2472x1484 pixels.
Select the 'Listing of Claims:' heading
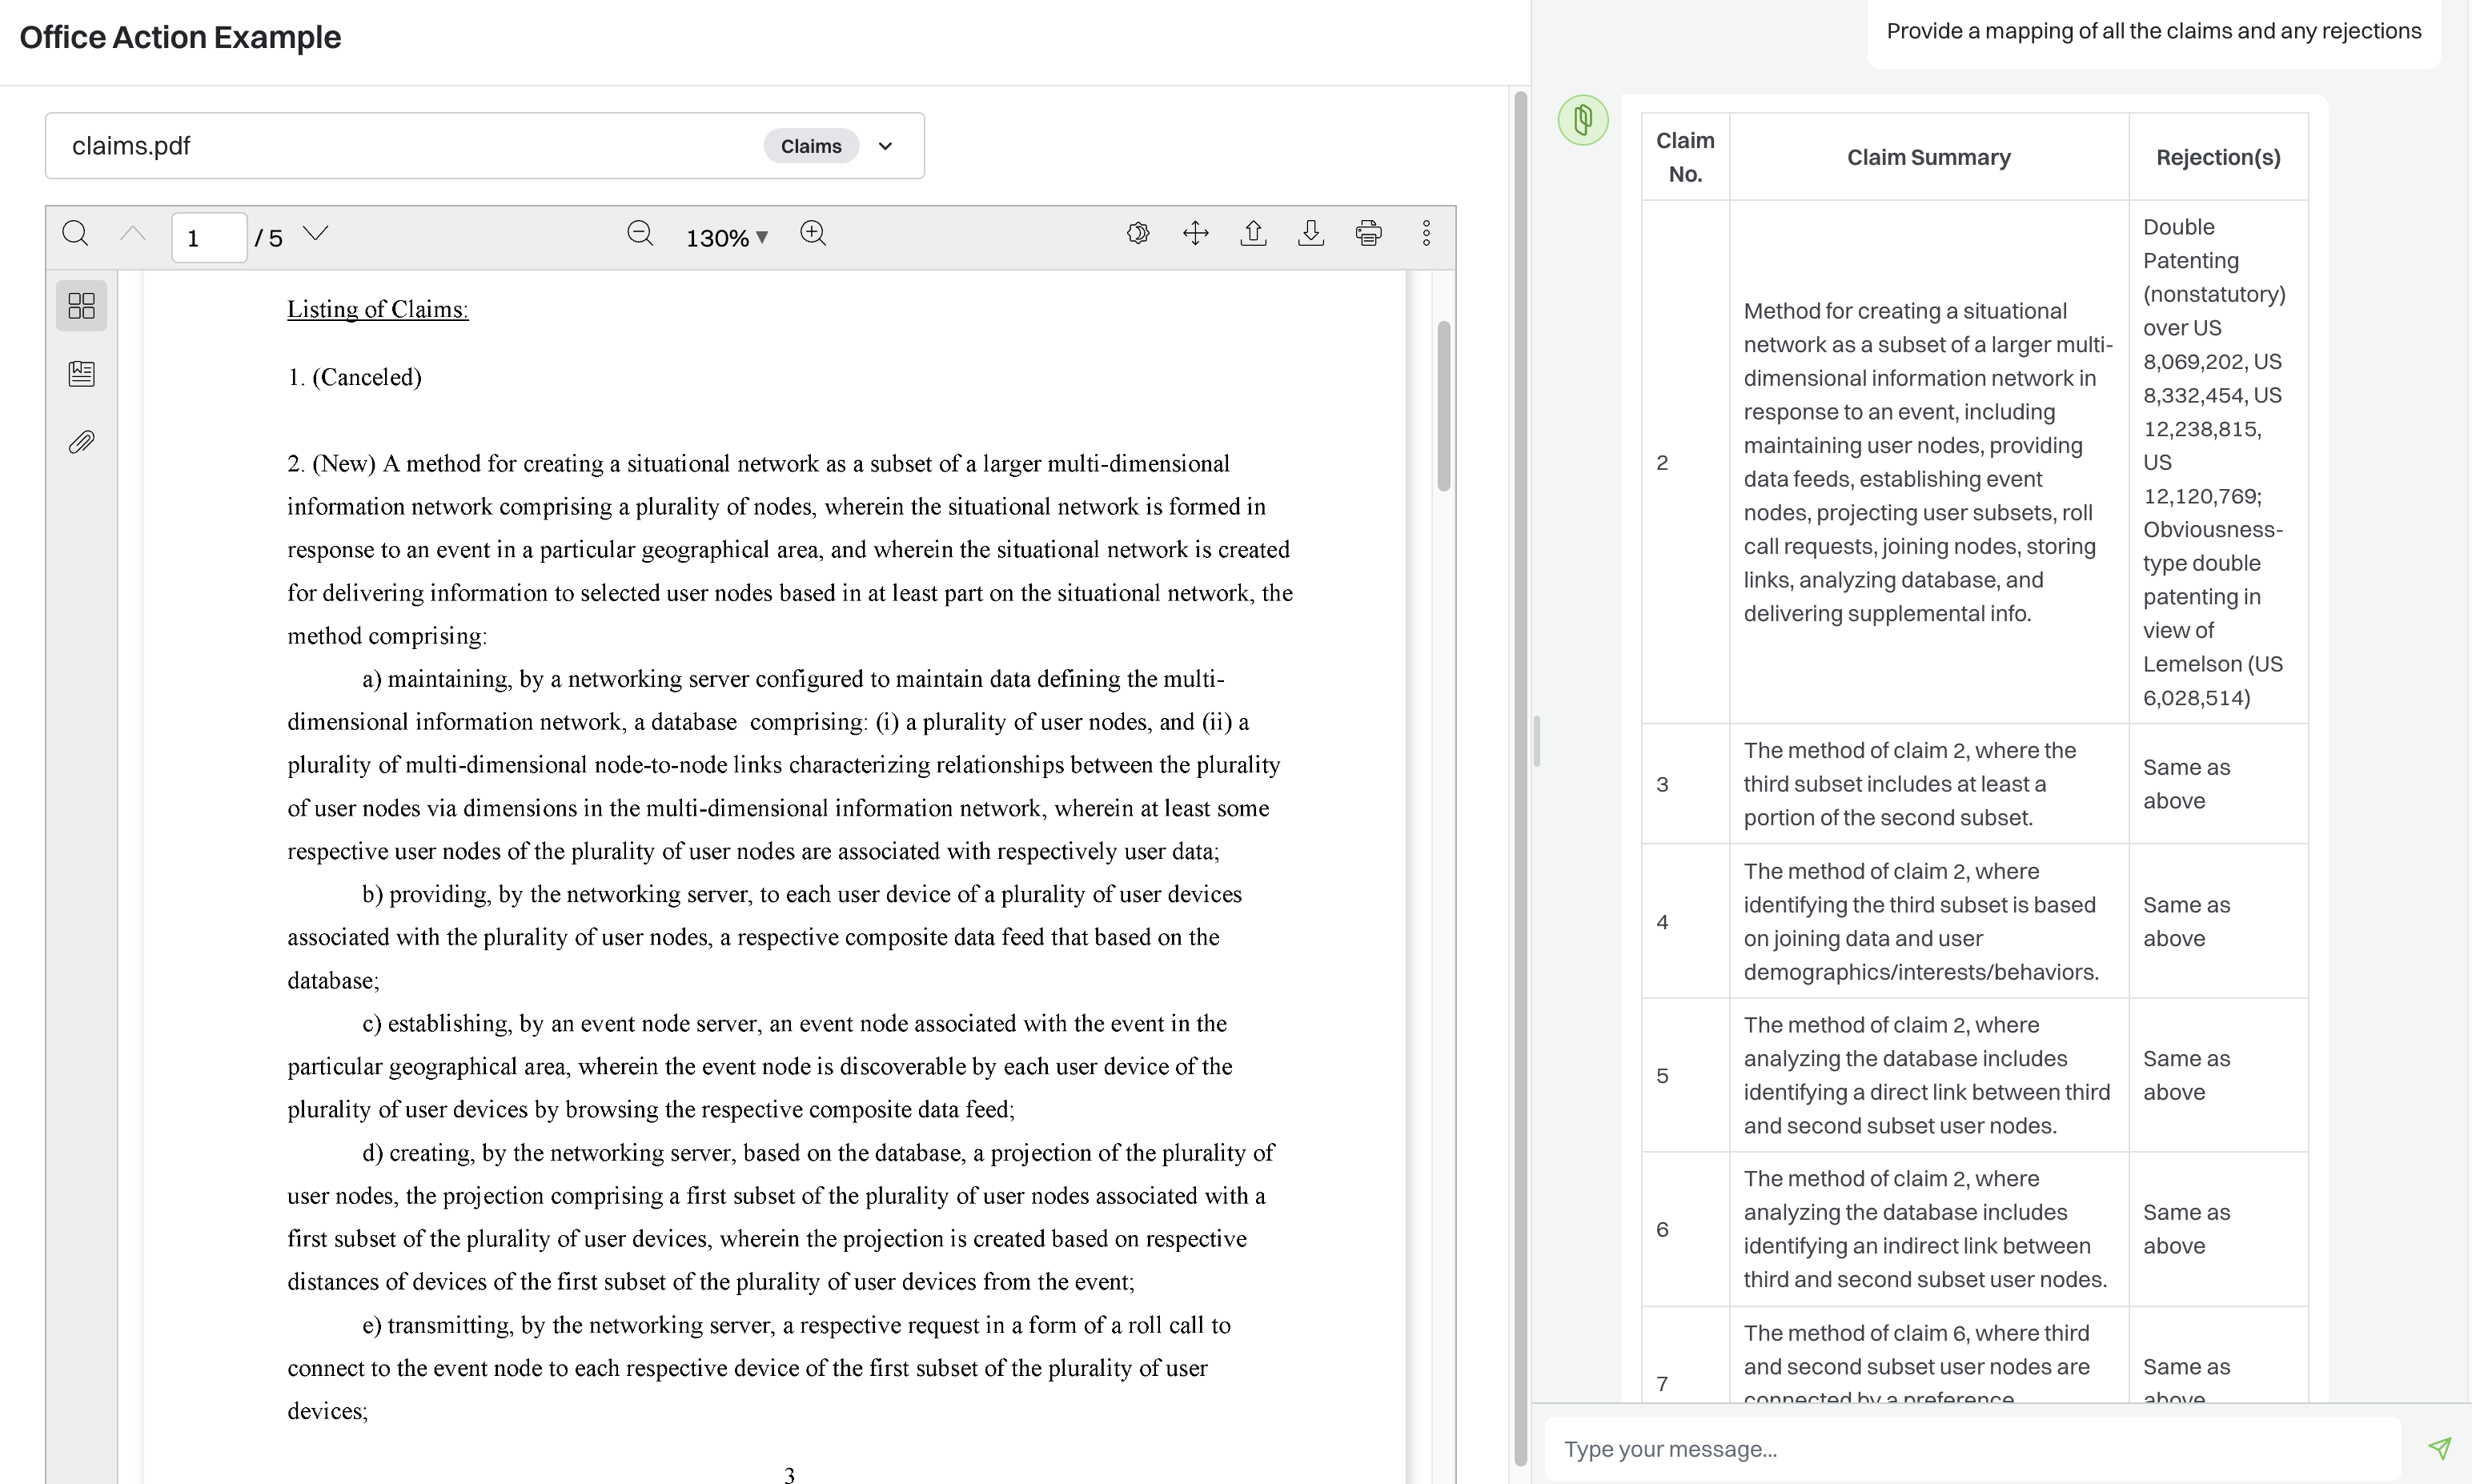click(x=378, y=309)
